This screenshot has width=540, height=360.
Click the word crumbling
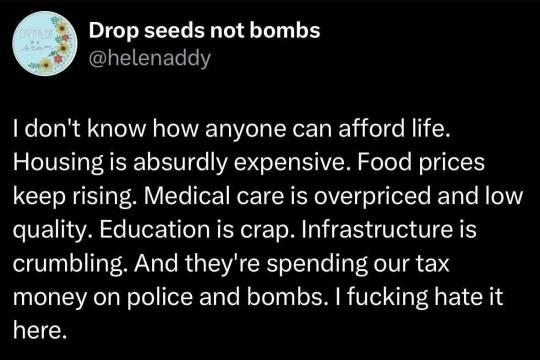pyautogui.click(x=72, y=264)
